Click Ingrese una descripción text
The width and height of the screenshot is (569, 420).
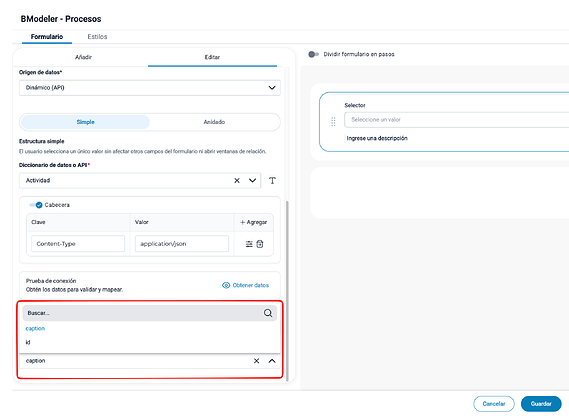377,138
